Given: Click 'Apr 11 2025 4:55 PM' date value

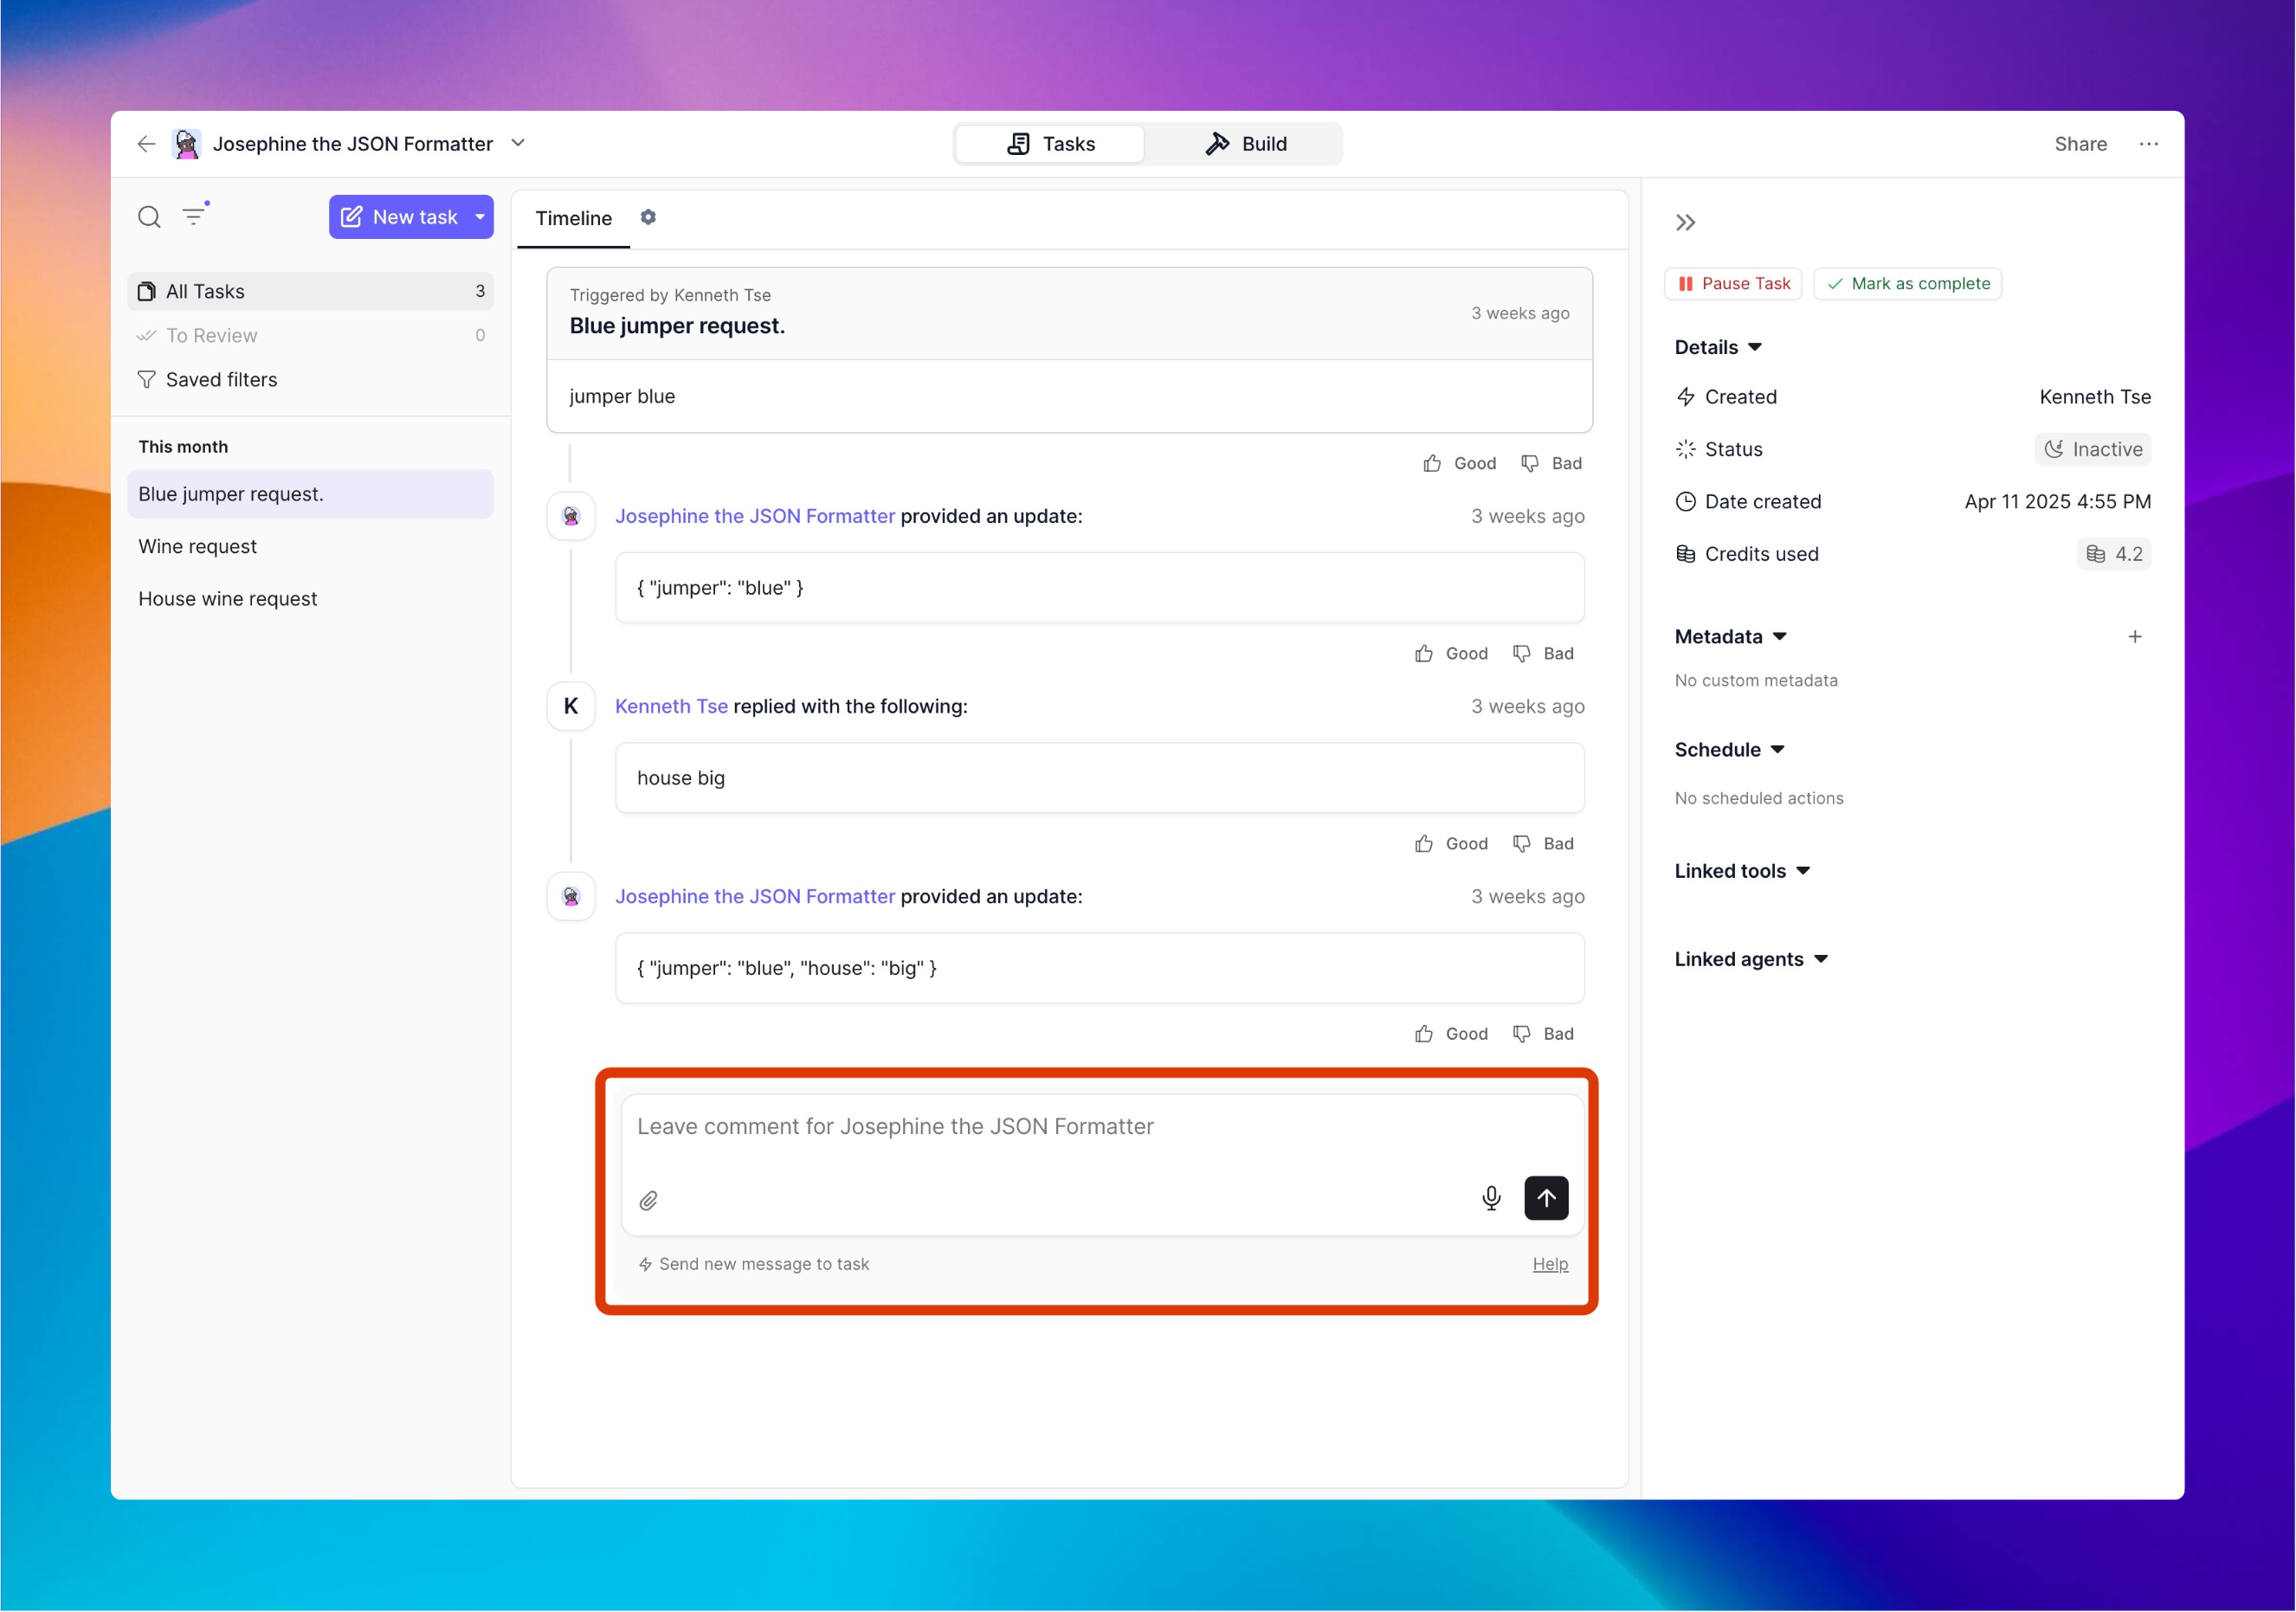Looking at the screenshot, I should coord(2057,502).
